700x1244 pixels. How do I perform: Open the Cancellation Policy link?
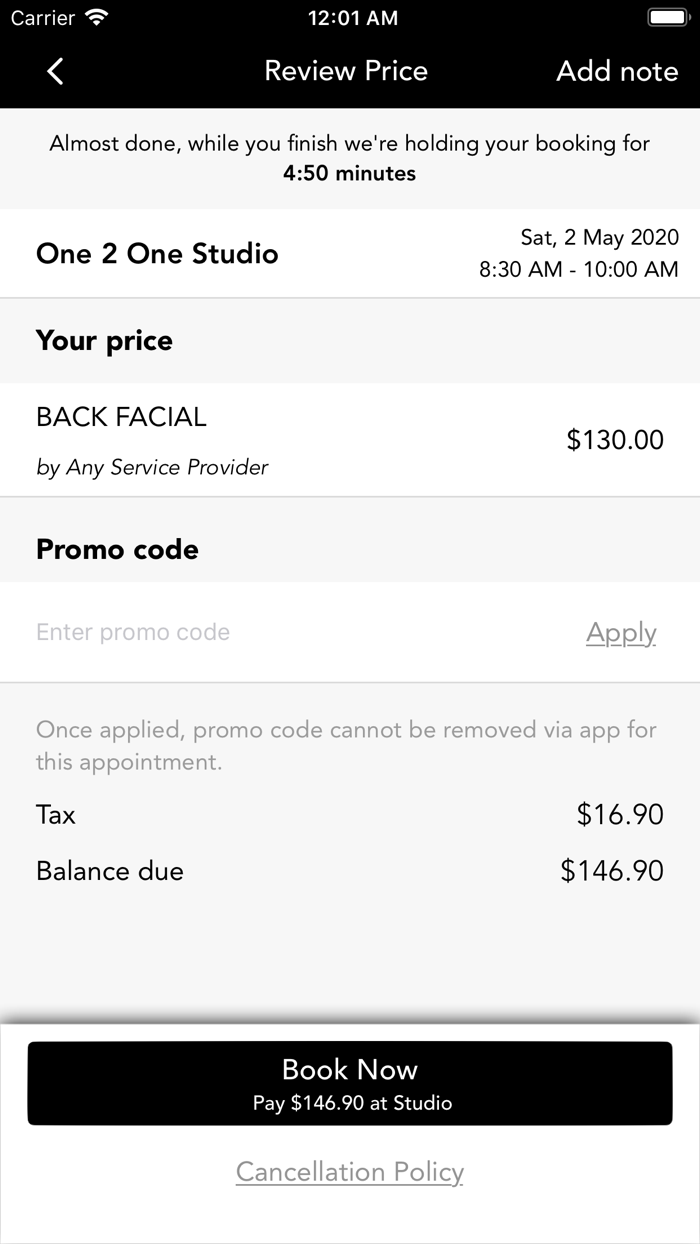tap(350, 1172)
